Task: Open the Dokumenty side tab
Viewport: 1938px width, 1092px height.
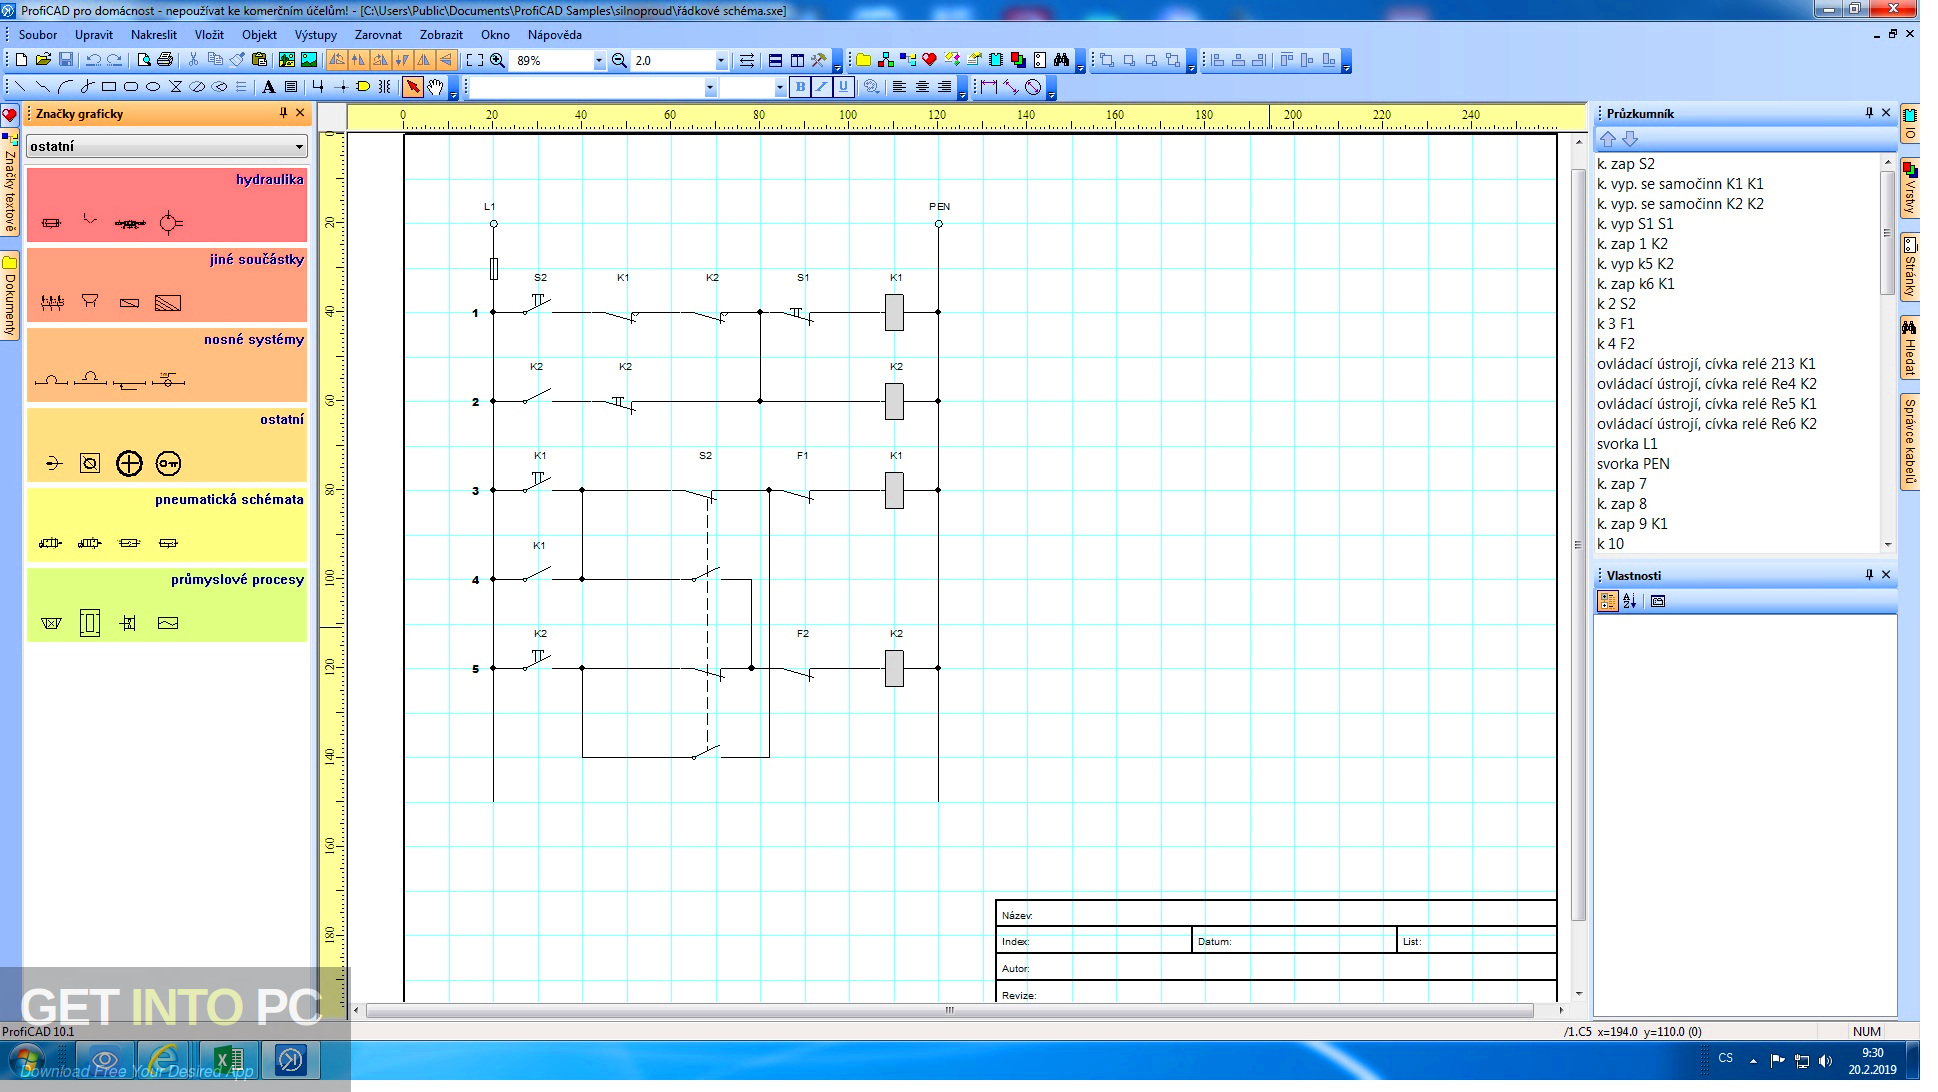Action: 10,297
